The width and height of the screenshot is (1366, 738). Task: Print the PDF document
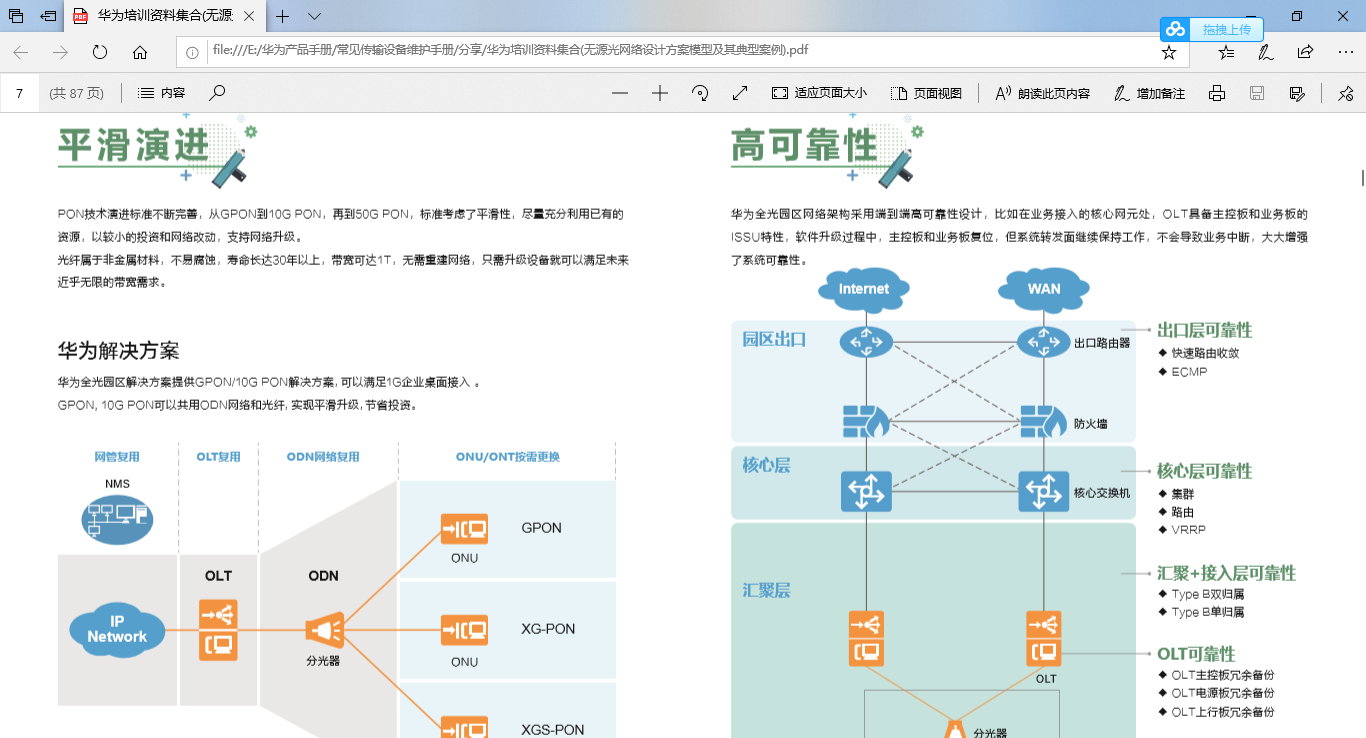(1217, 93)
